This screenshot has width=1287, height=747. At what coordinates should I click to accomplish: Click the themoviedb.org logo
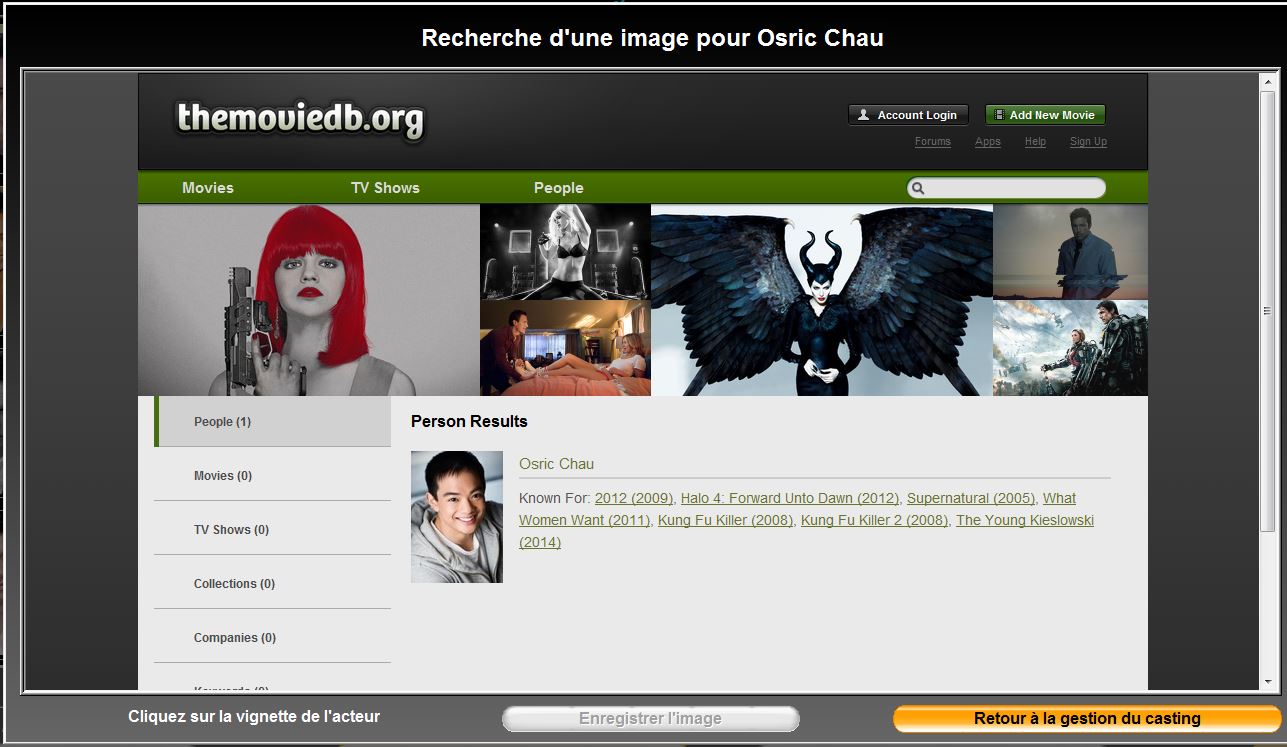coord(300,120)
